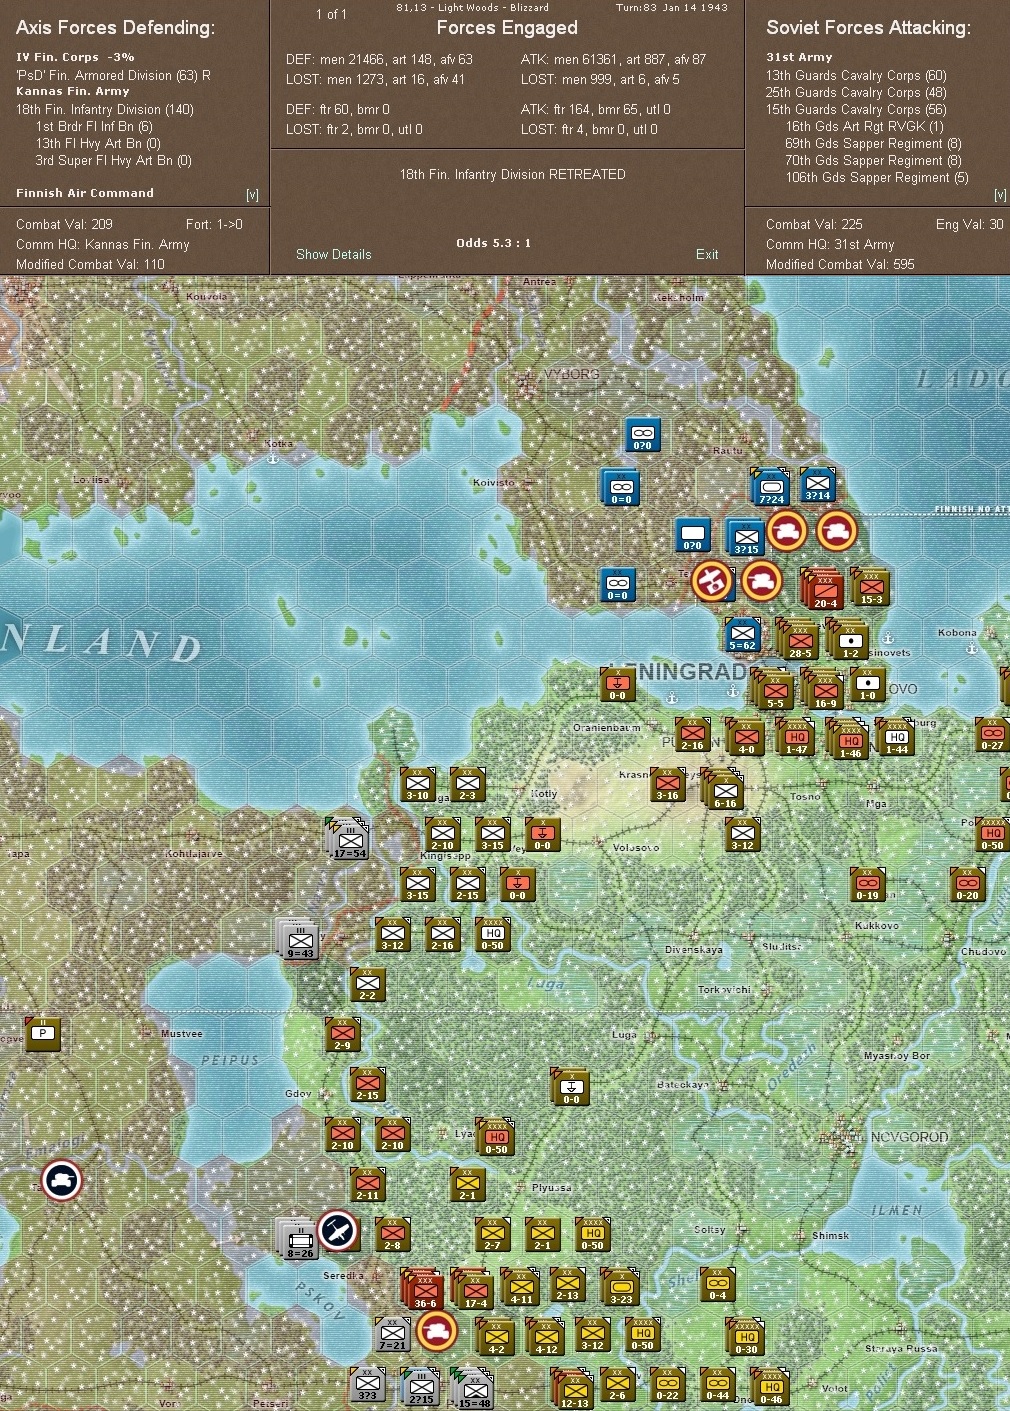
Task: Select Soviet corps stack 20-4
Action: (x=823, y=589)
